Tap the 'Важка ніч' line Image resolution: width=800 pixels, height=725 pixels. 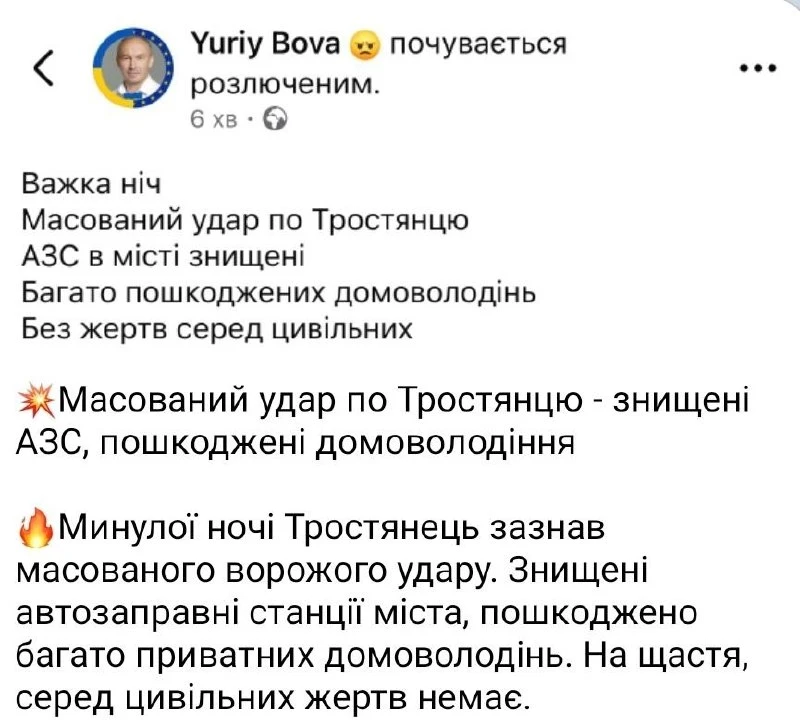pyautogui.click(x=91, y=184)
